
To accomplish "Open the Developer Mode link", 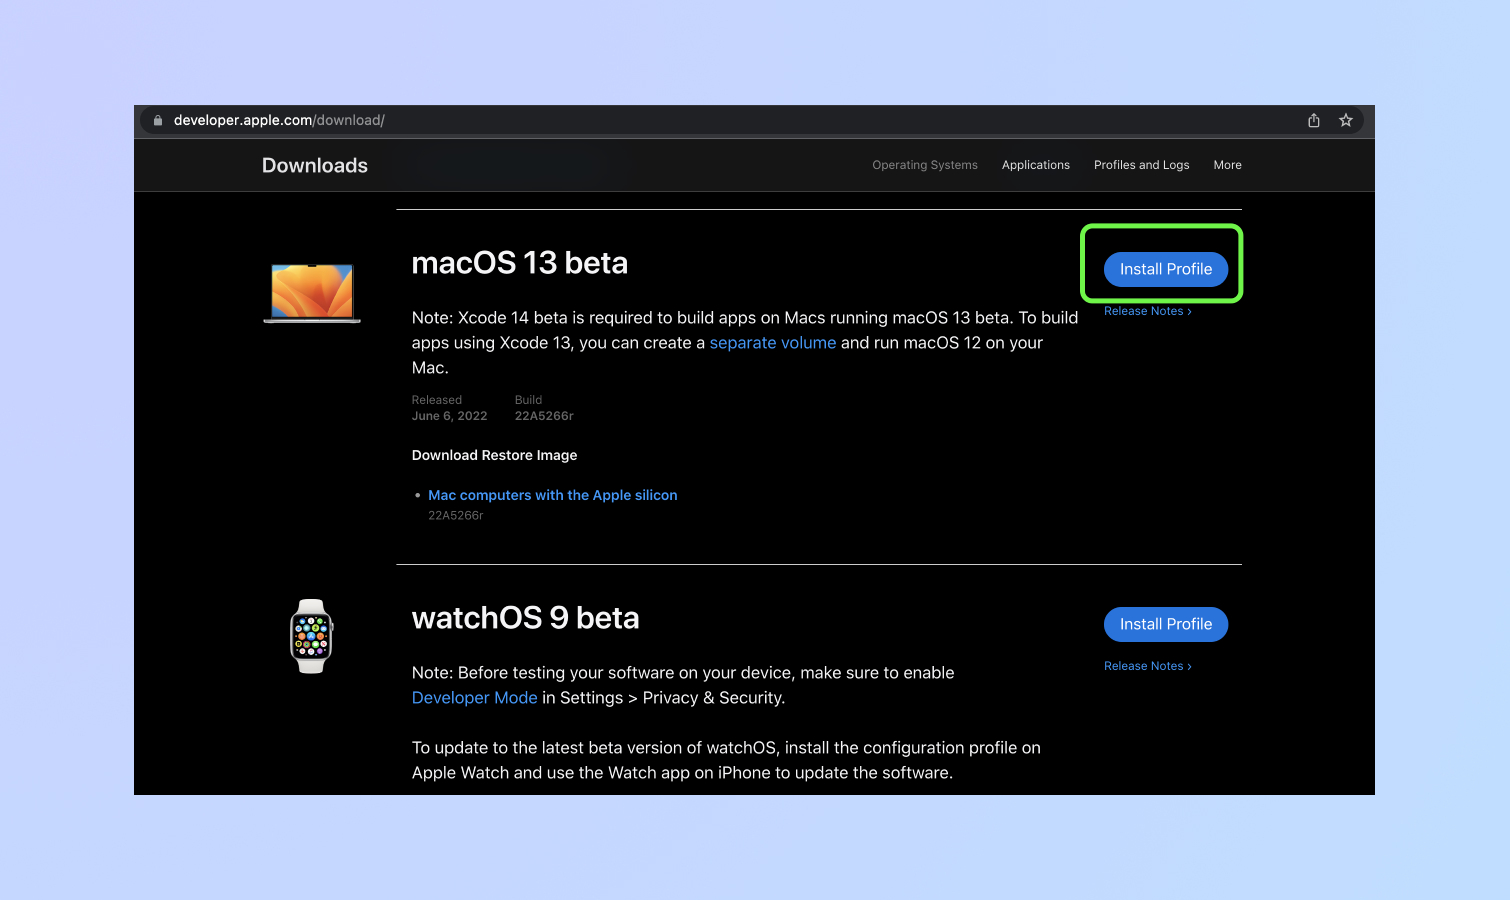I will 475,698.
